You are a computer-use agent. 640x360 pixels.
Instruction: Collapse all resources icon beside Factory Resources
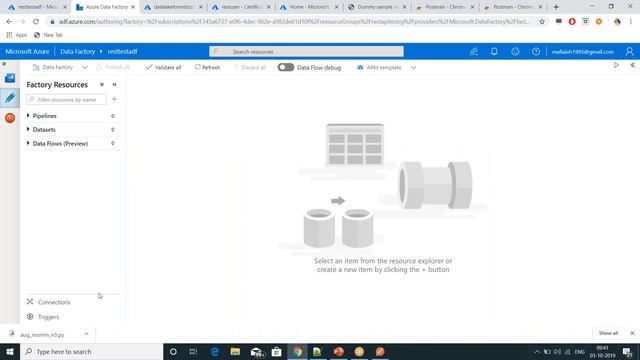click(x=102, y=84)
